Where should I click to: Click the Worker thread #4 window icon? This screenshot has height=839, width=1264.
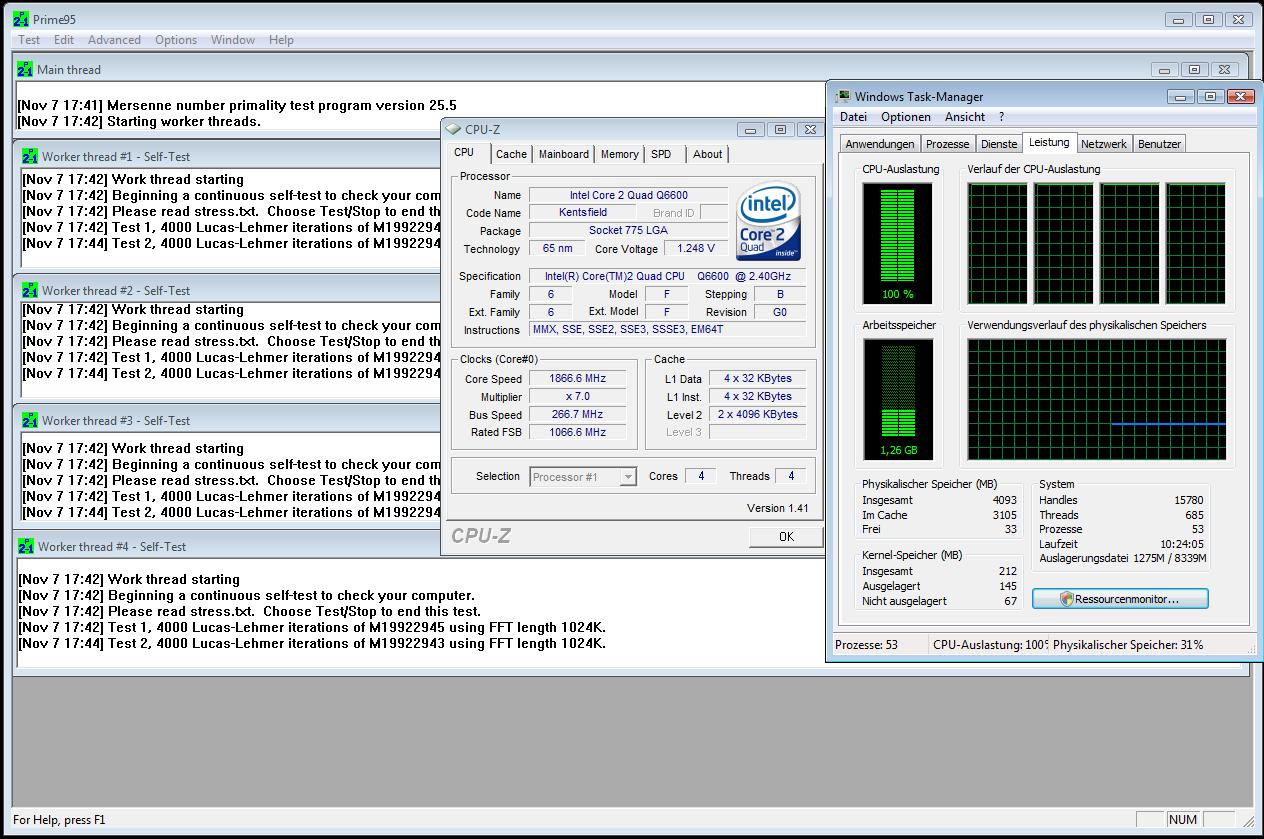tap(26, 547)
